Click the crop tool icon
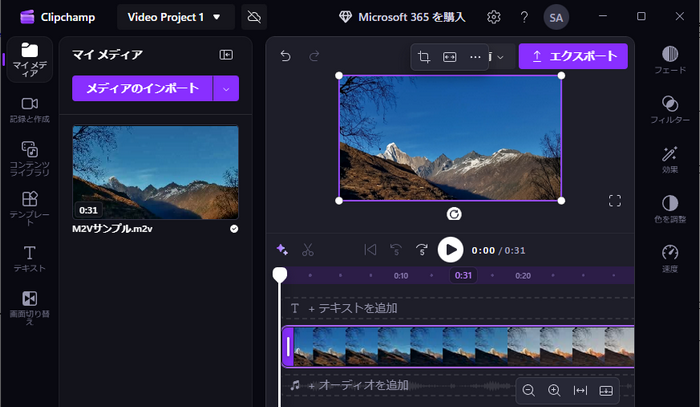 [x=425, y=57]
